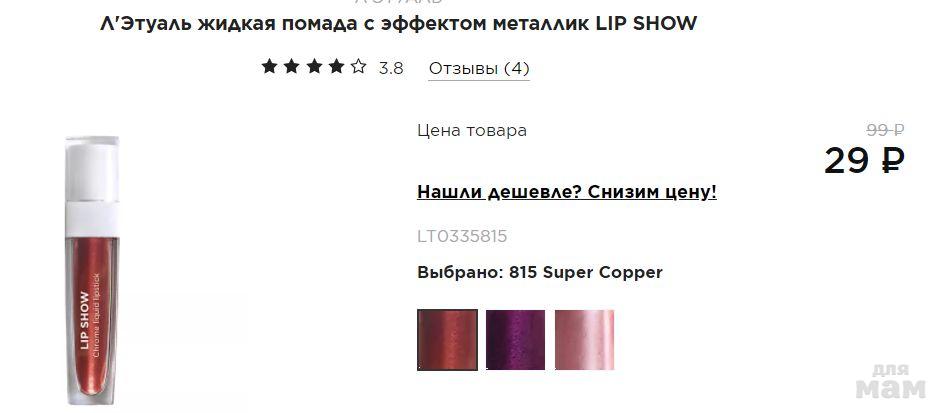
Task: Click the current price 29 ₽
Action: point(864,161)
